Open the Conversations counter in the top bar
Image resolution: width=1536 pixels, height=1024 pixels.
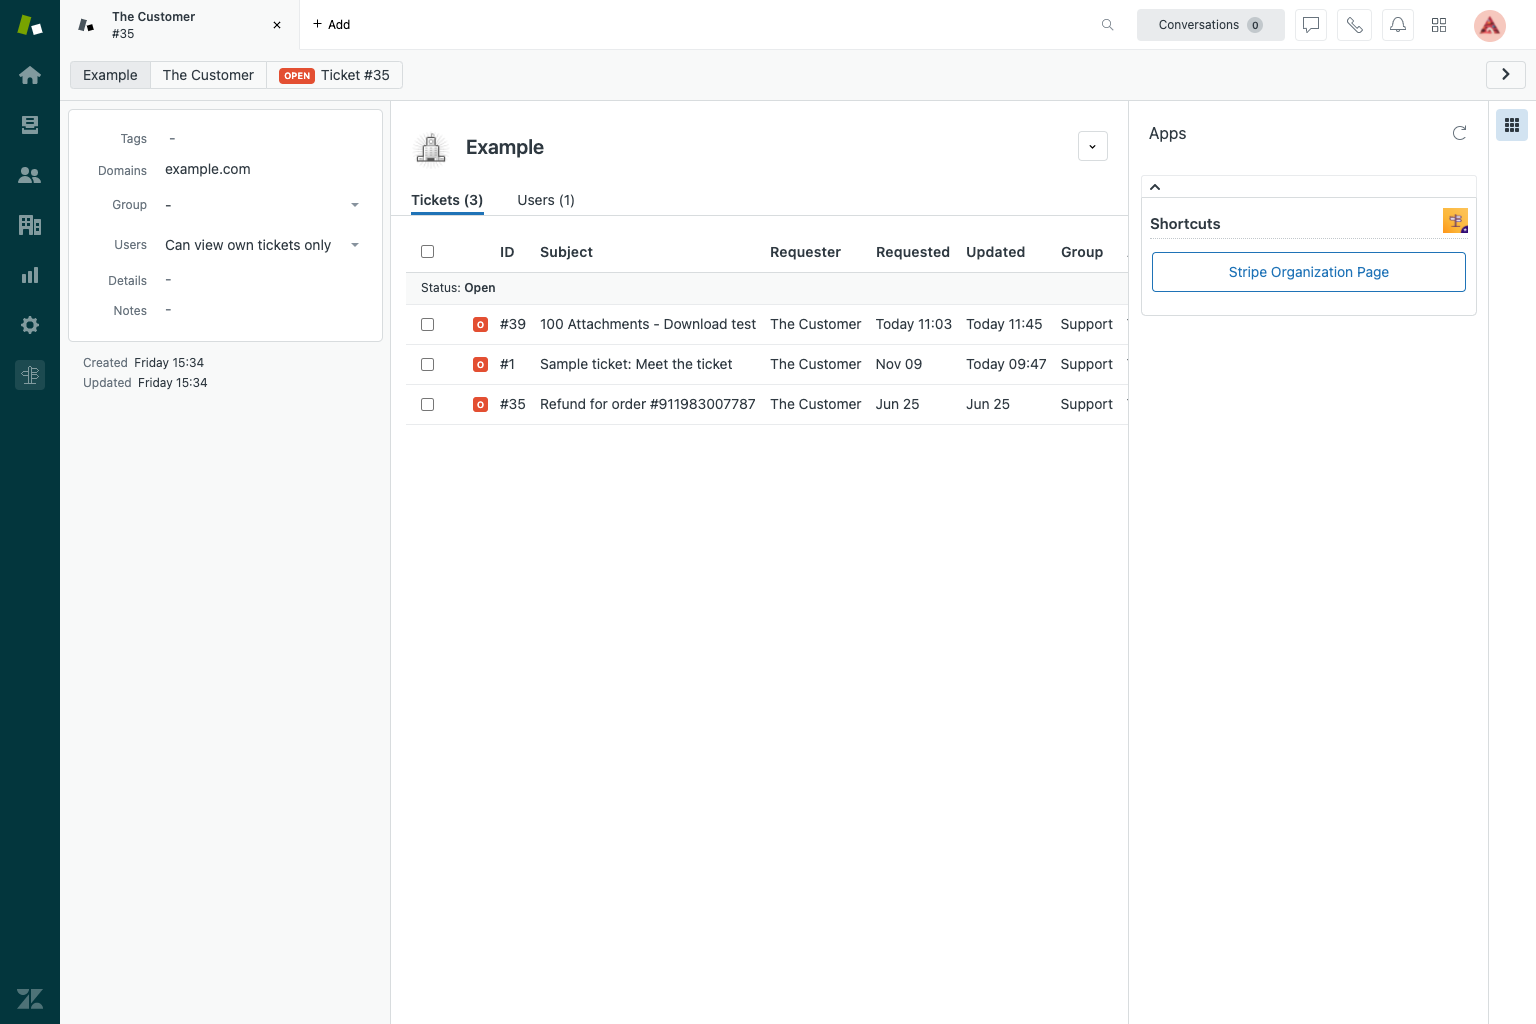point(1210,25)
